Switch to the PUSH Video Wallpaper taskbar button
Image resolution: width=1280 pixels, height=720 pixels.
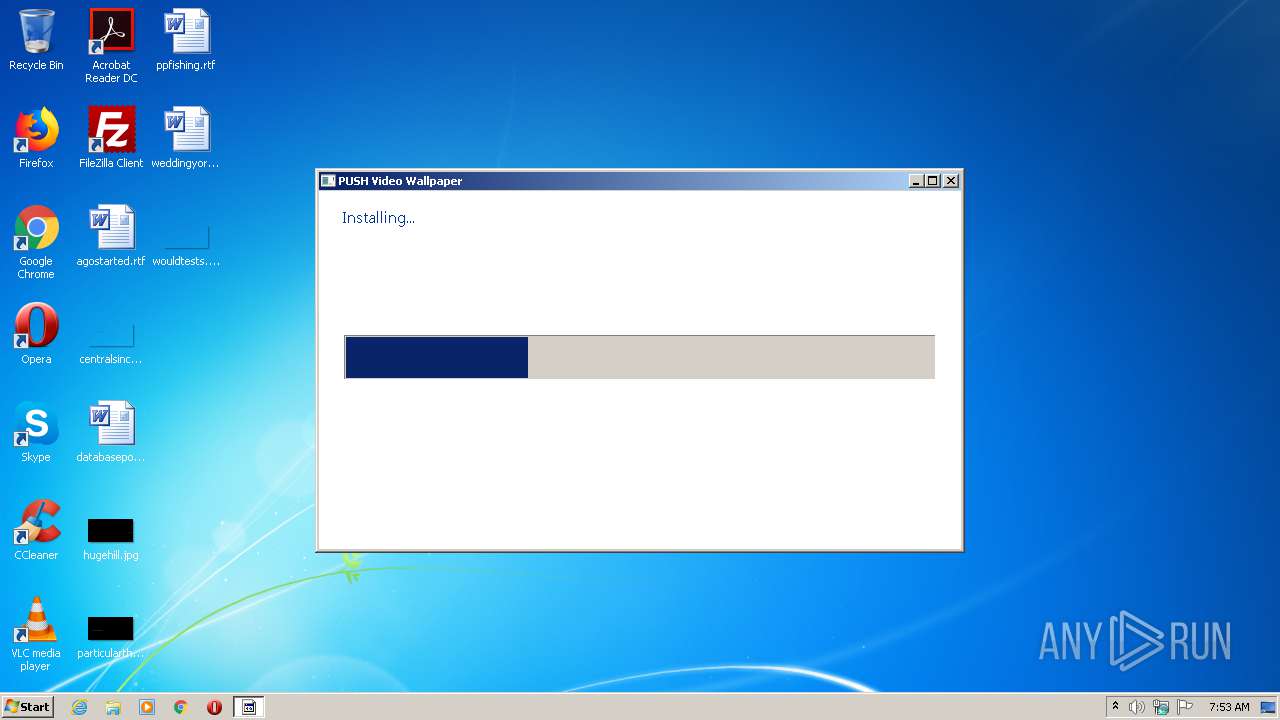[x=249, y=707]
